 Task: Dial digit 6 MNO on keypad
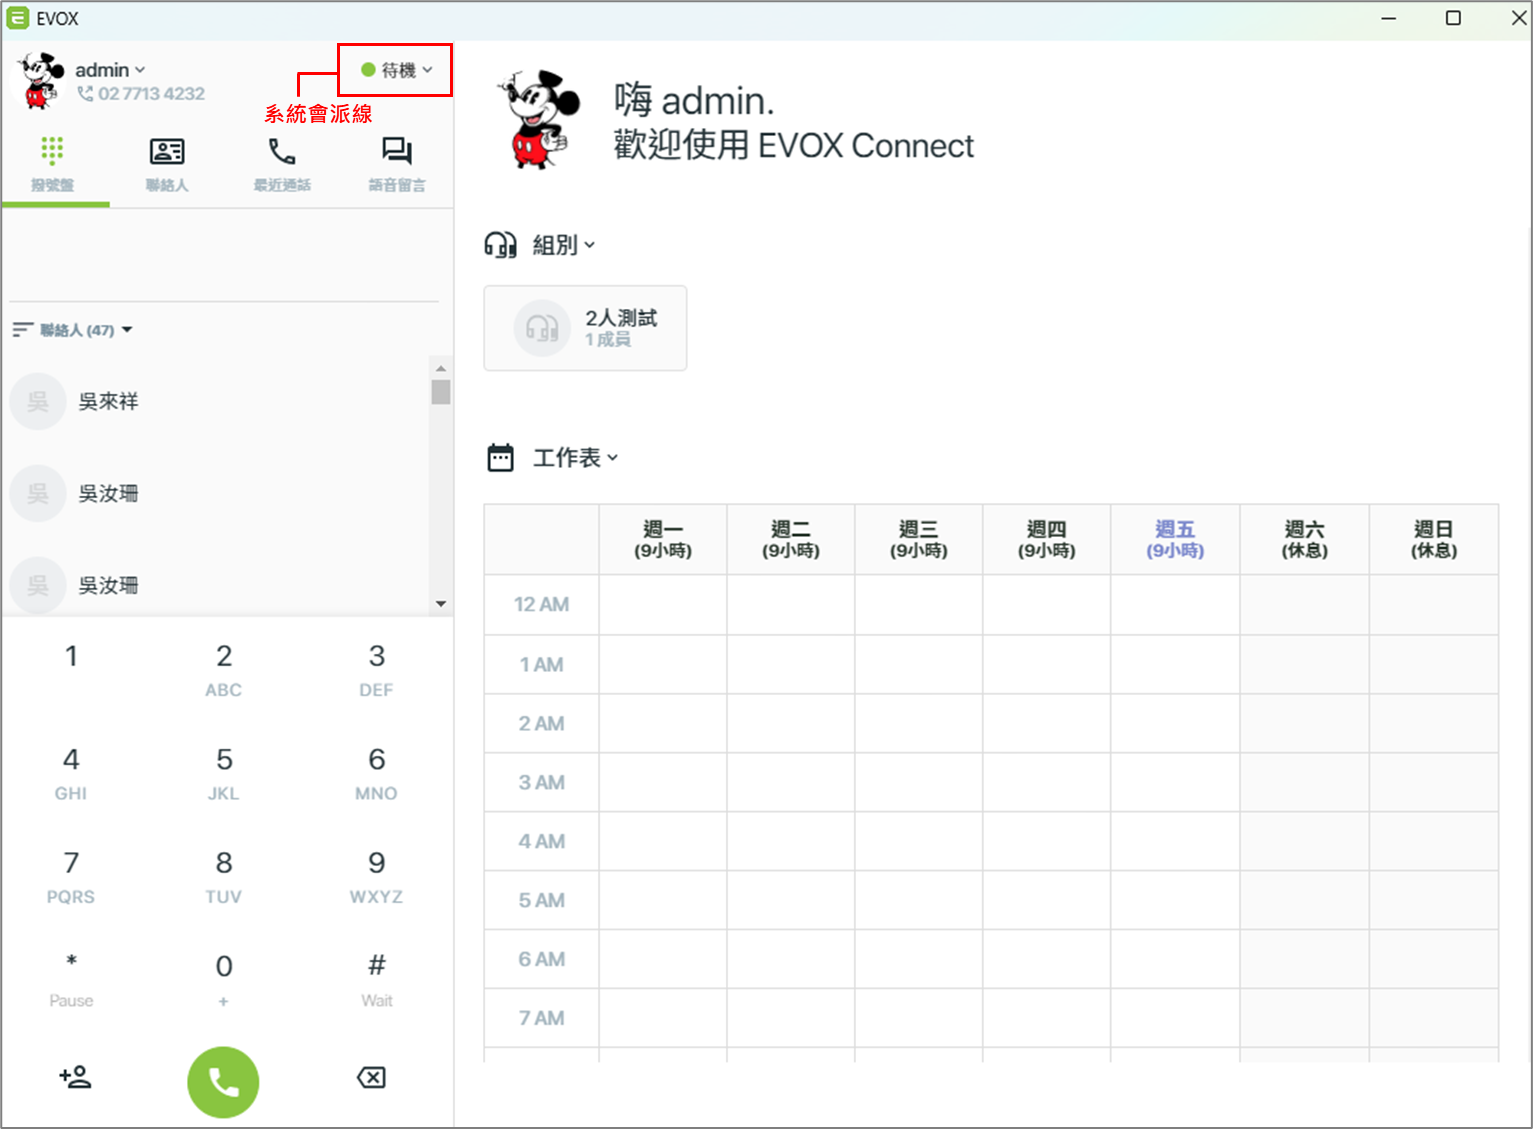click(x=377, y=774)
